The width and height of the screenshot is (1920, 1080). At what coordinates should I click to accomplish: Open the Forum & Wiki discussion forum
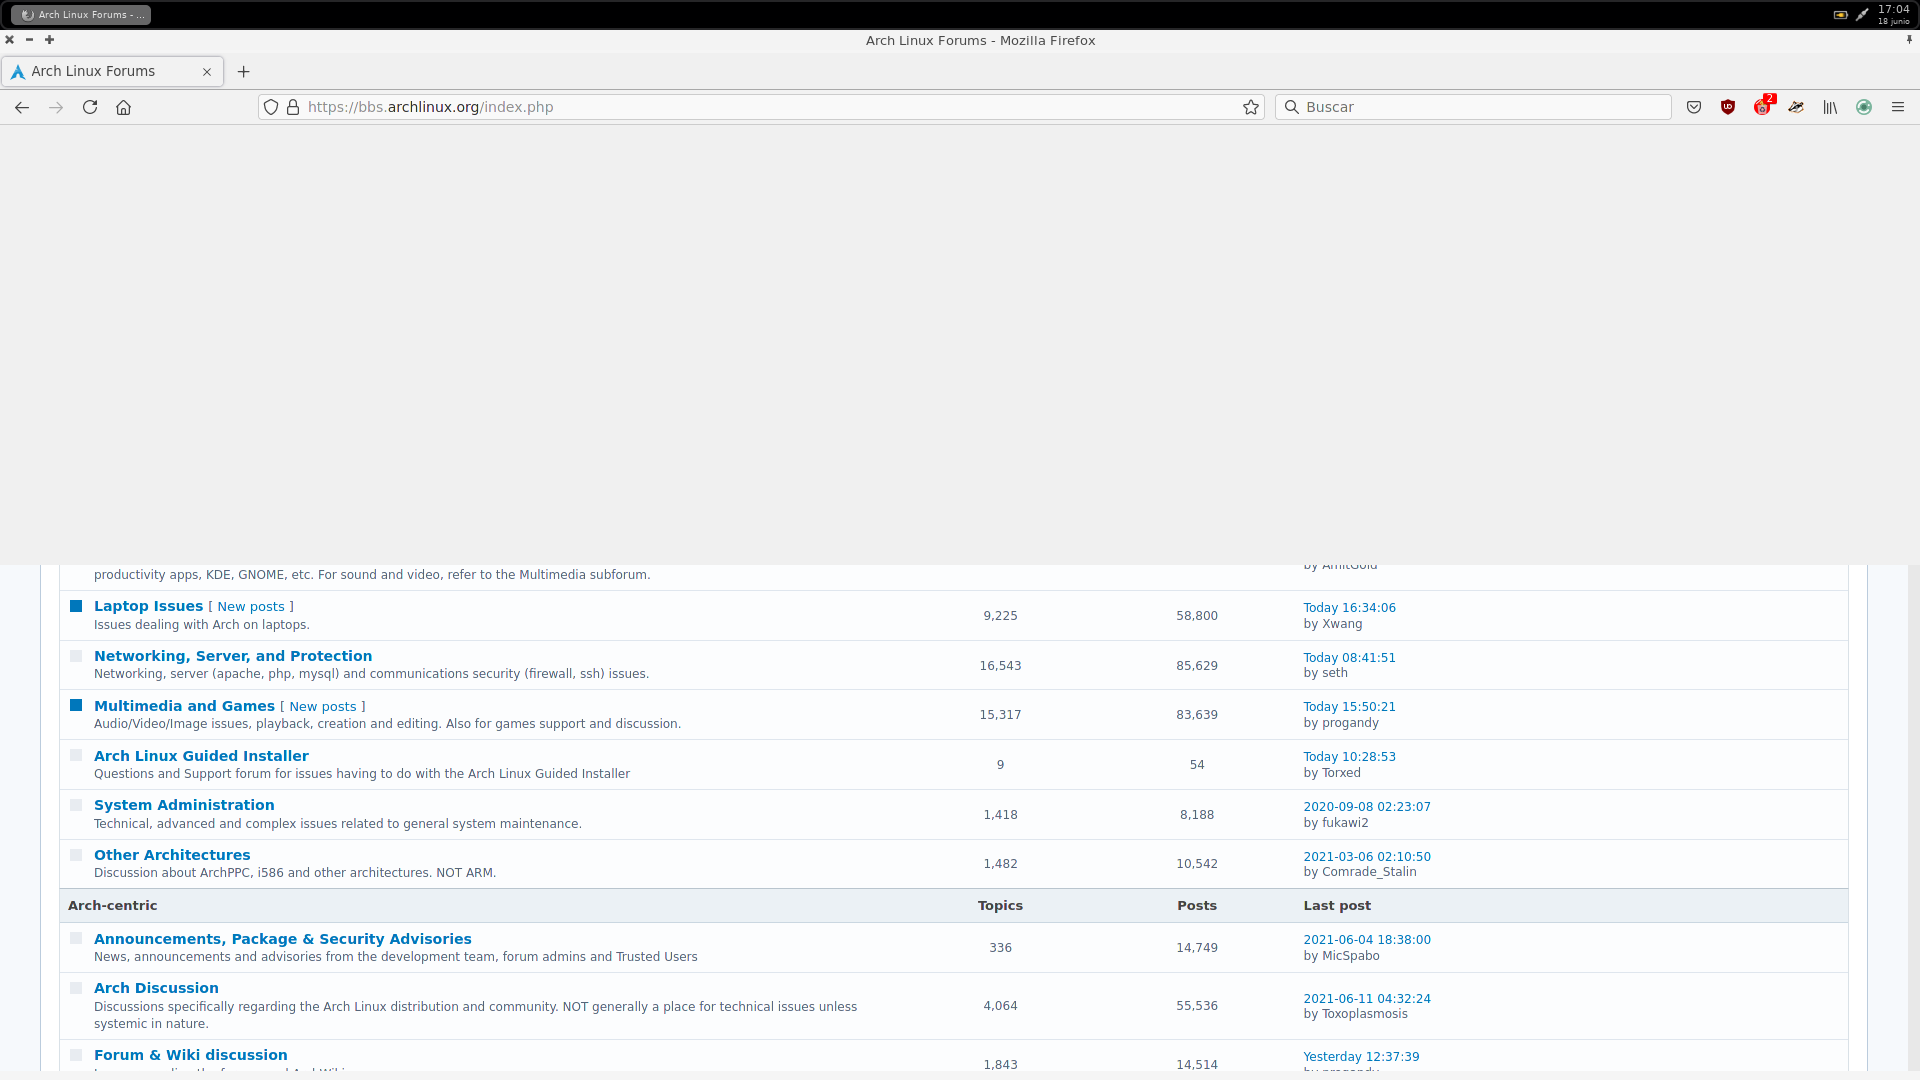click(191, 1055)
